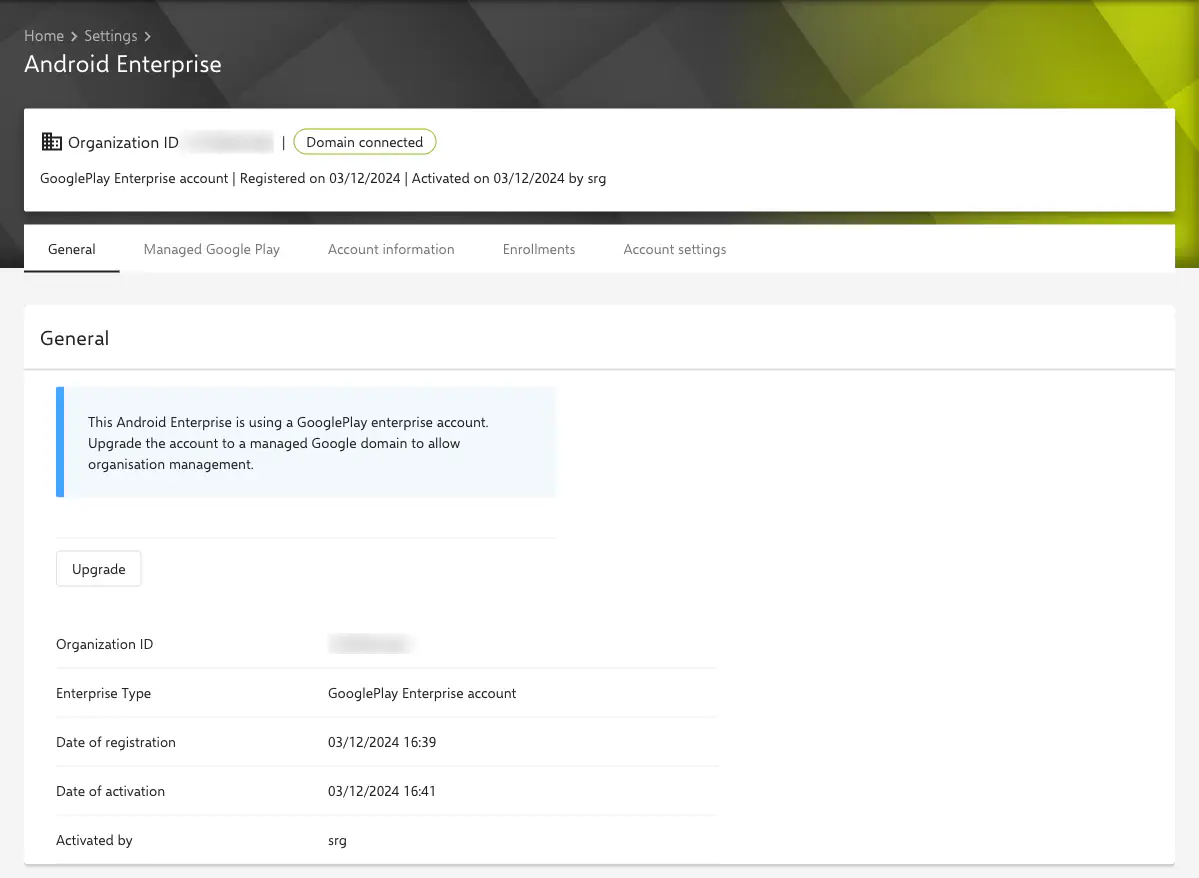
Task: Click the Date of activation label
Action: pyautogui.click(x=110, y=792)
